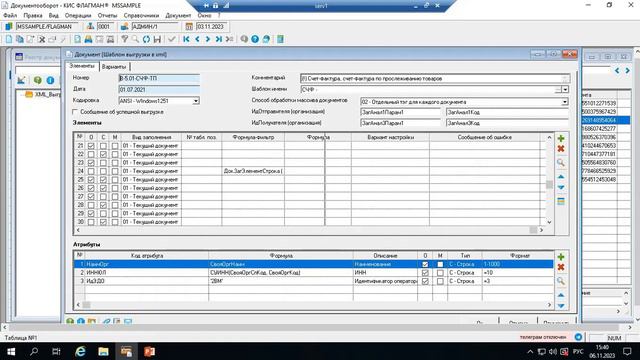Click the Telegram status icon in status bar
The image size is (640, 360).
coord(578,337)
